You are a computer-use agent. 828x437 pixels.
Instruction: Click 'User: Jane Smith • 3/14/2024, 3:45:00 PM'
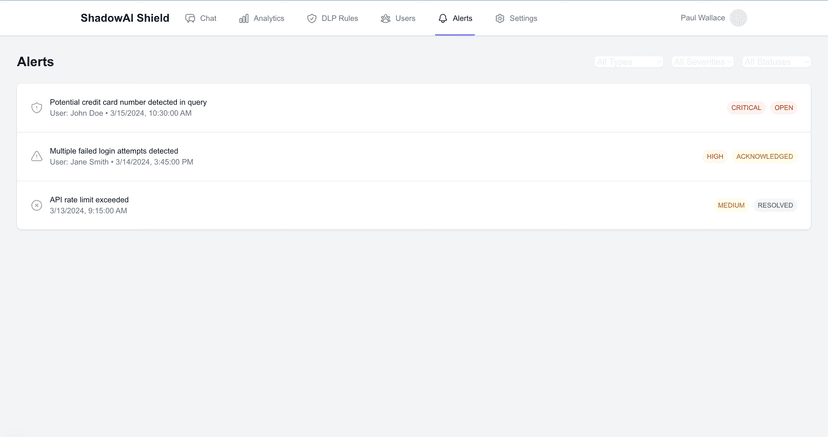[121, 162]
